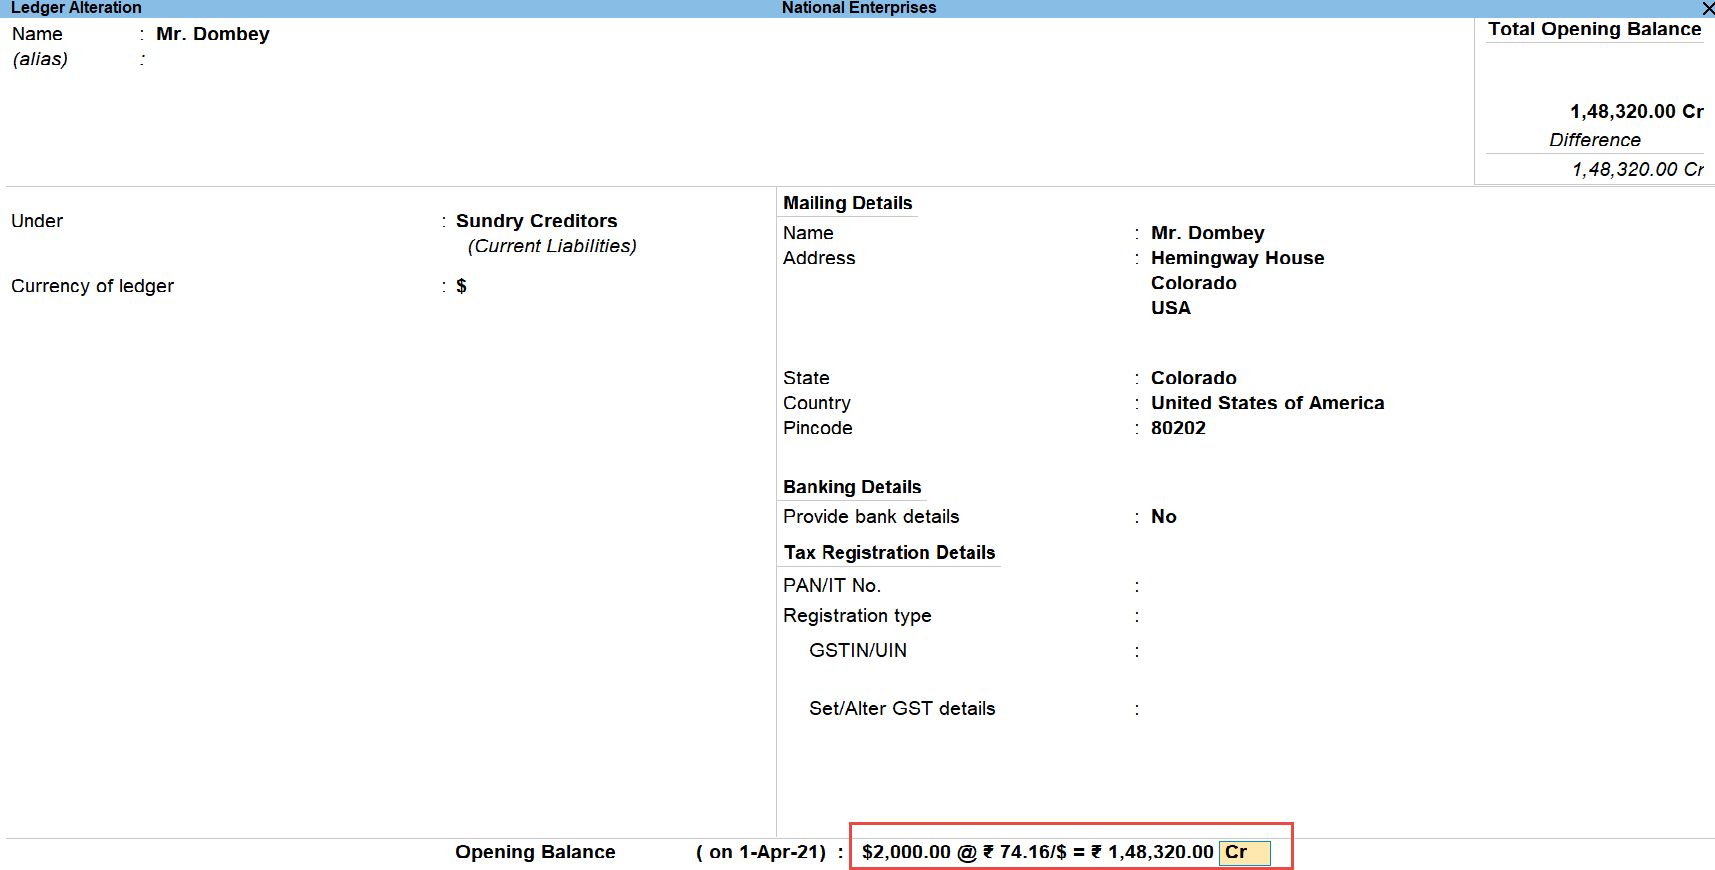Image resolution: width=1715 pixels, height=870 pixels.
Task: Close the Ledger Alteration screen
Action: point(1707,8)
